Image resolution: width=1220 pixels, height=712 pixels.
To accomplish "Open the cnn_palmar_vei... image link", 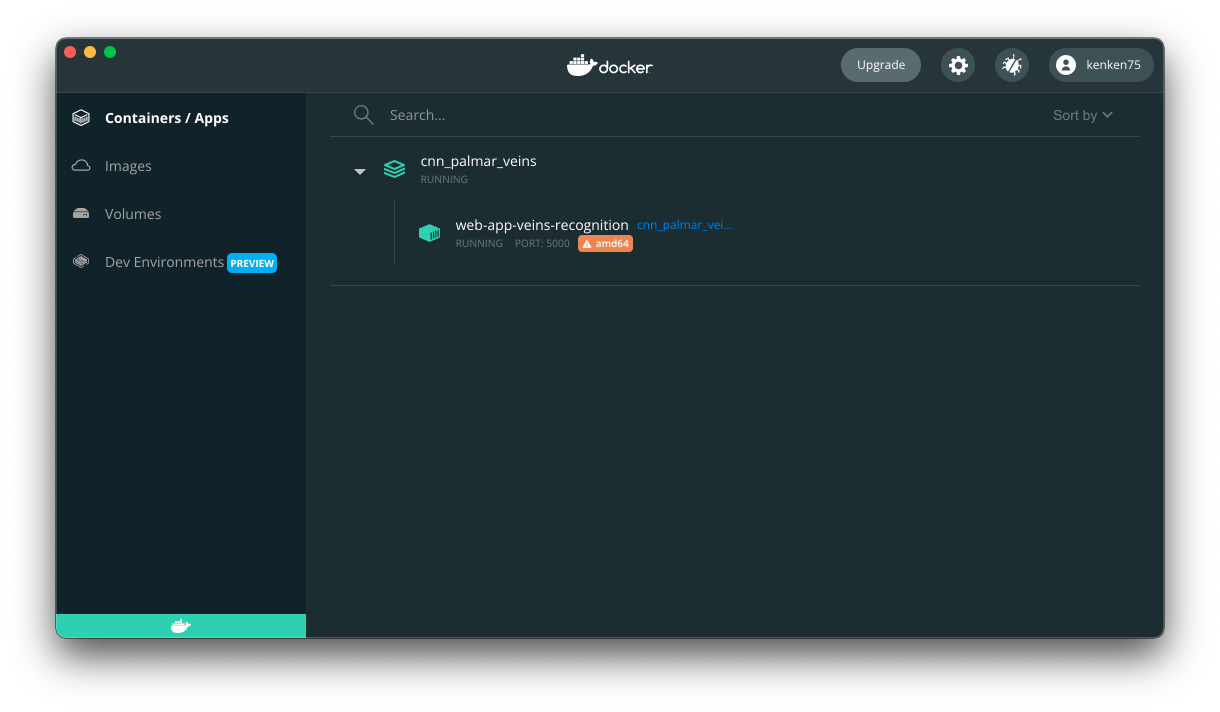I will tap(685, 225).
